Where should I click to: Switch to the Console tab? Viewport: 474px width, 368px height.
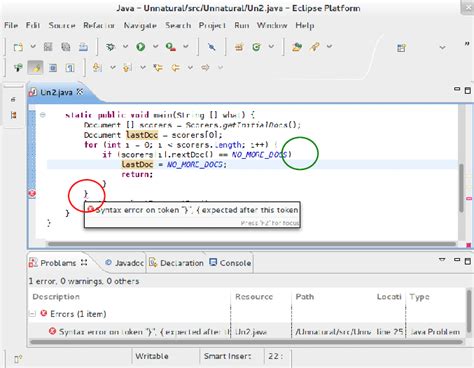[230, 263]
